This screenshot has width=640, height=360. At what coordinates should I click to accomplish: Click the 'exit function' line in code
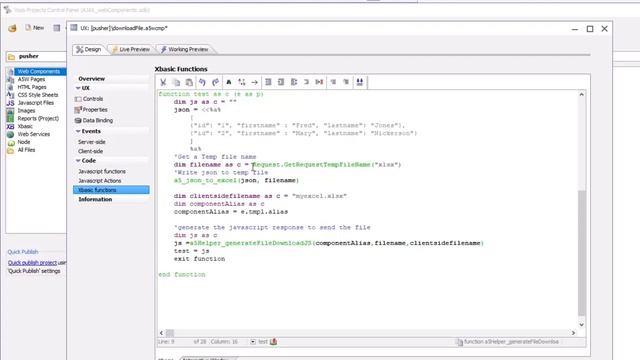pyautogui.click(x=199, y=259)
